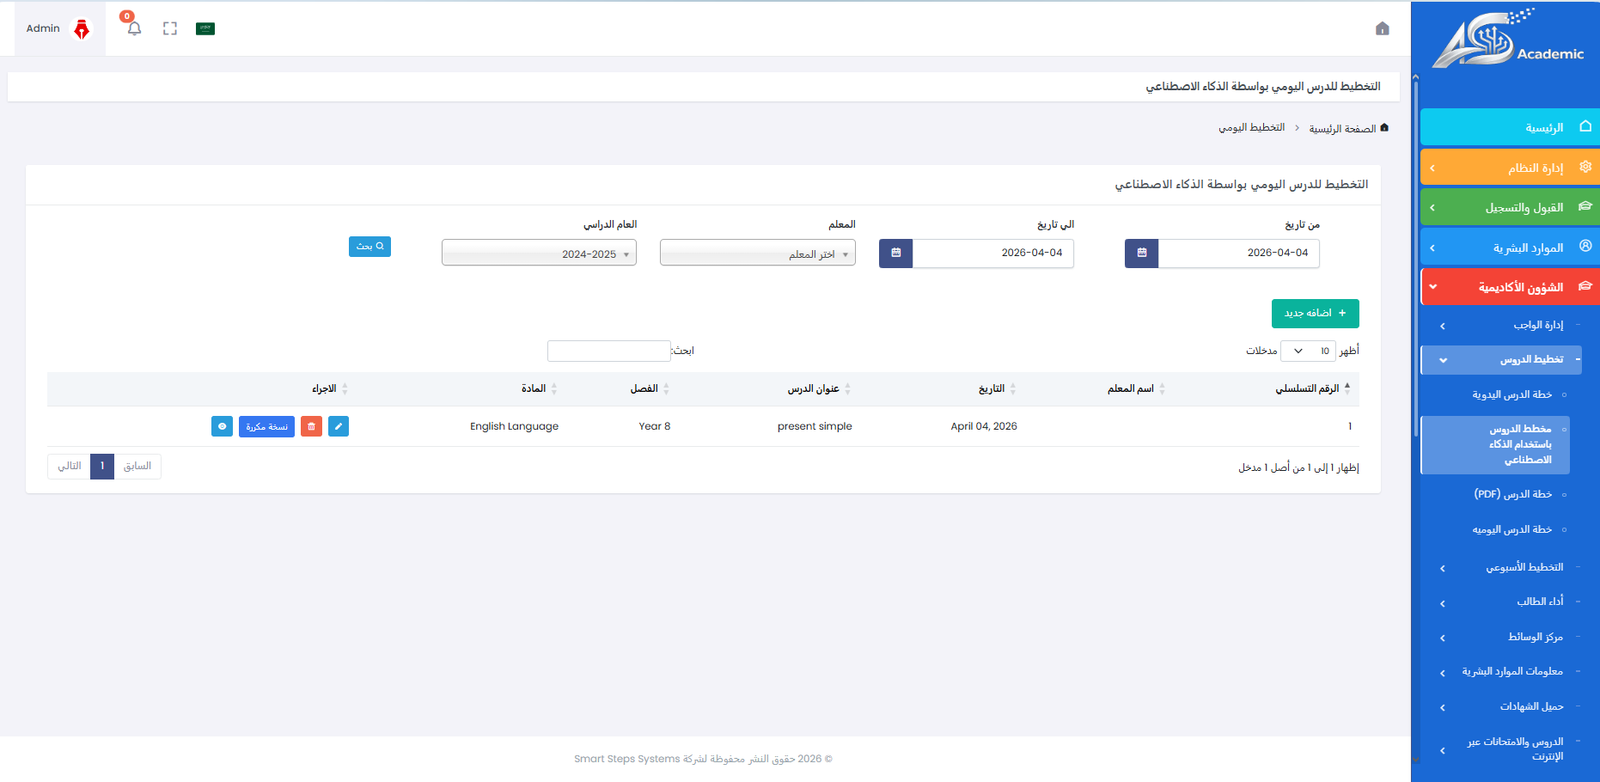Toggle fullscreen mode icon
1600x782 pixels.
tap(170, 29)
